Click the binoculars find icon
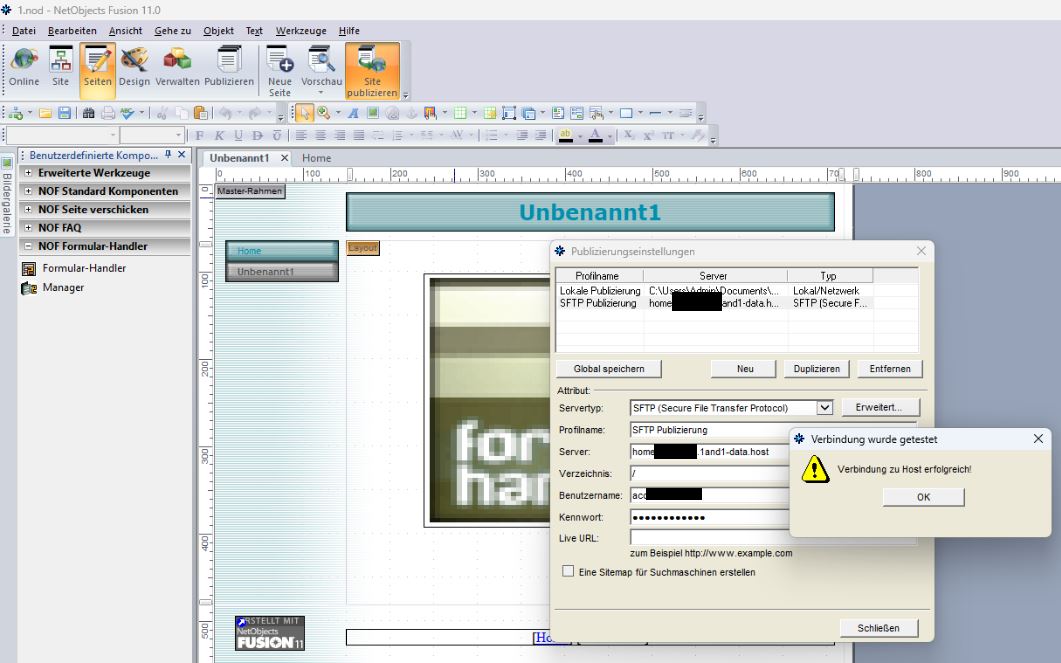This screenshot has height=663, width=1061. 89,113
